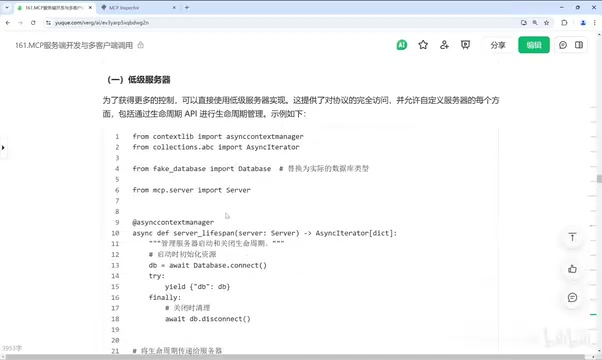This screenshot has width=602, height=360.
Task: Open the presentation mode icon
Action: pyautogui.click(x=465, y=45)
